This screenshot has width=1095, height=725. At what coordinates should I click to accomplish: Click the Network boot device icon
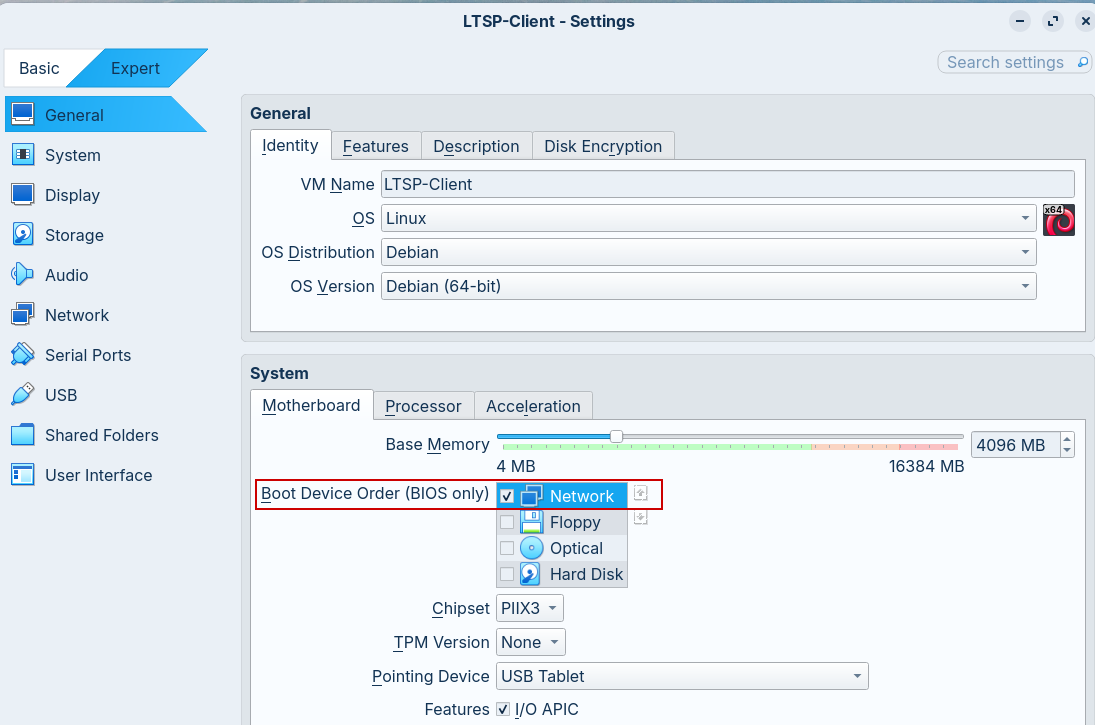tap(531, 496)
